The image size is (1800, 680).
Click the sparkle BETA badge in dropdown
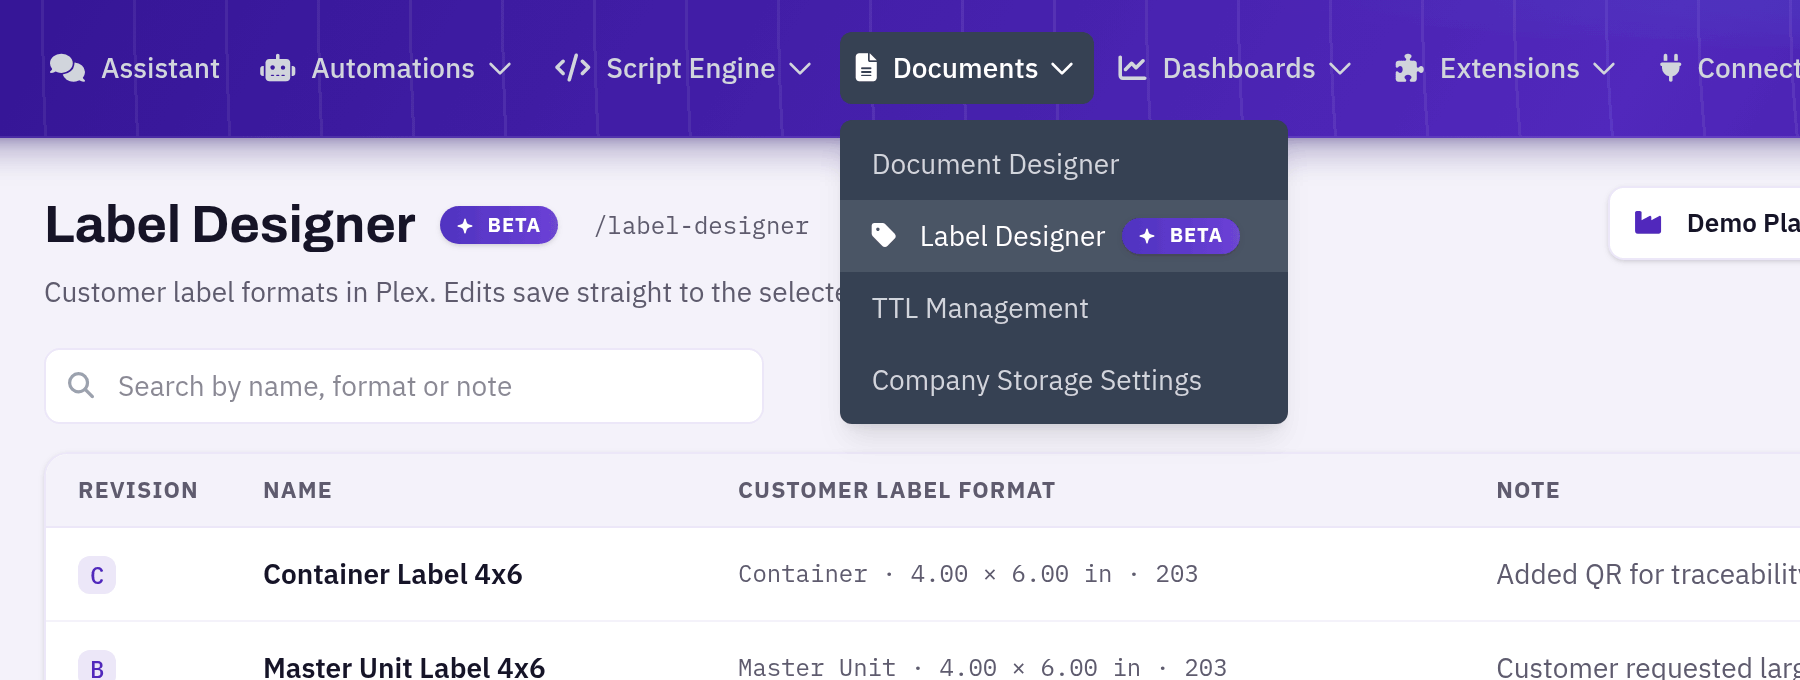[x=1181, y=236]
